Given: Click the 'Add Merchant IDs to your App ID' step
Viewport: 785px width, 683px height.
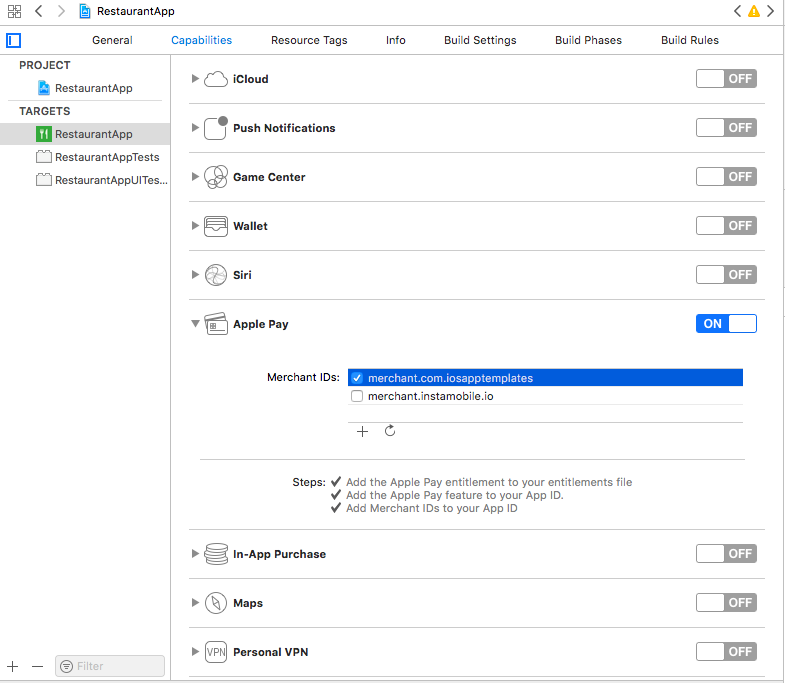Looking at the screenshot, I should (432, 508).
